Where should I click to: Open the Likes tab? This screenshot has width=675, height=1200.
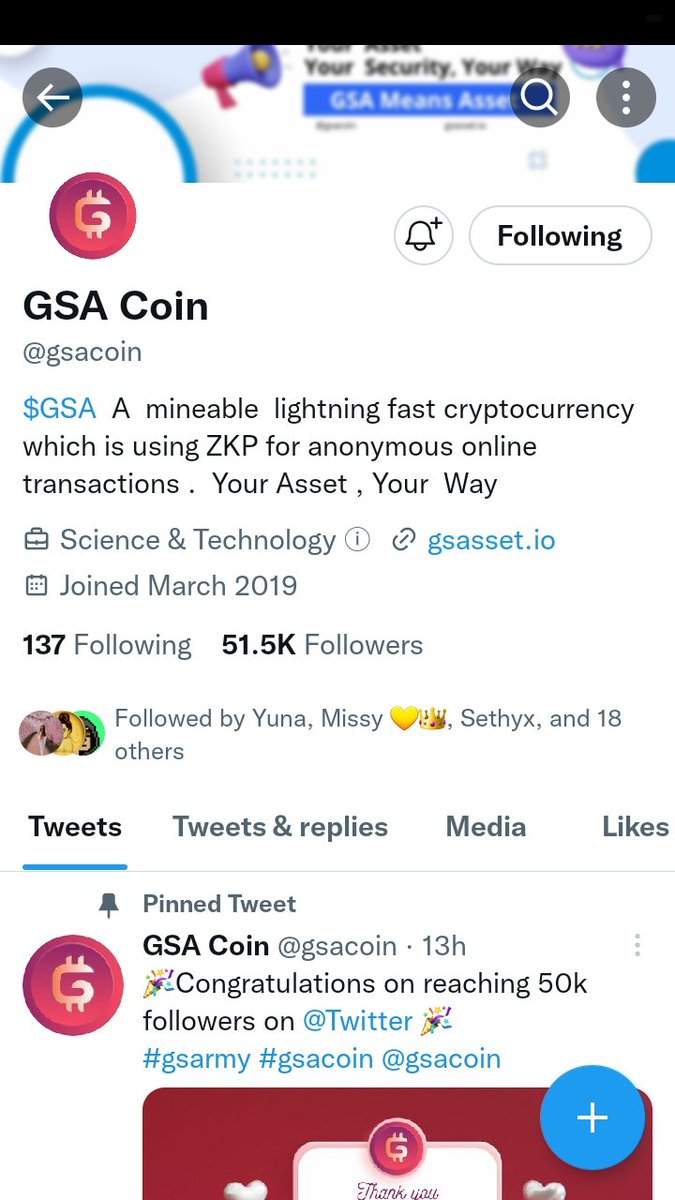(635, 827)
